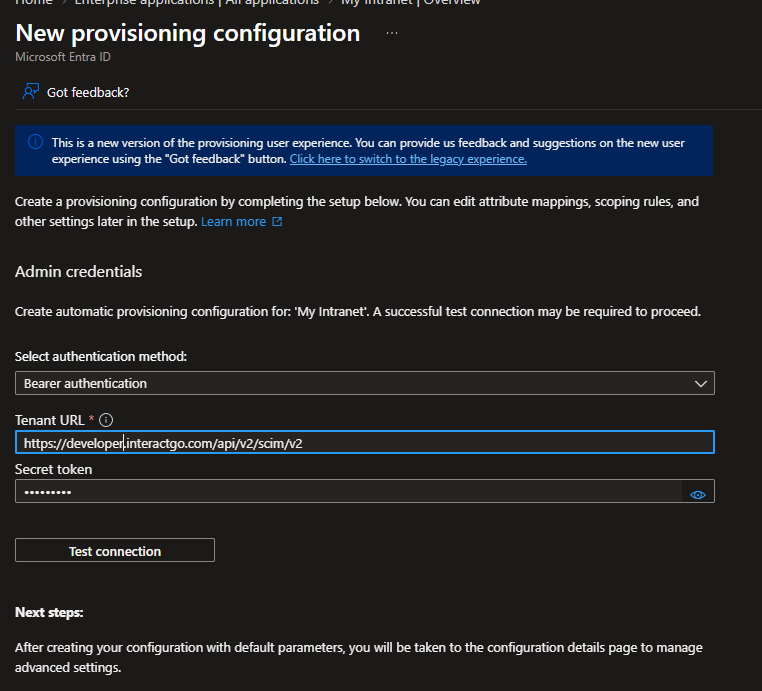The width and height of the screenshot is (762, 691).
Task: Open My Intranet Overview breadcrumb
Action: click(x=411, y=2)
